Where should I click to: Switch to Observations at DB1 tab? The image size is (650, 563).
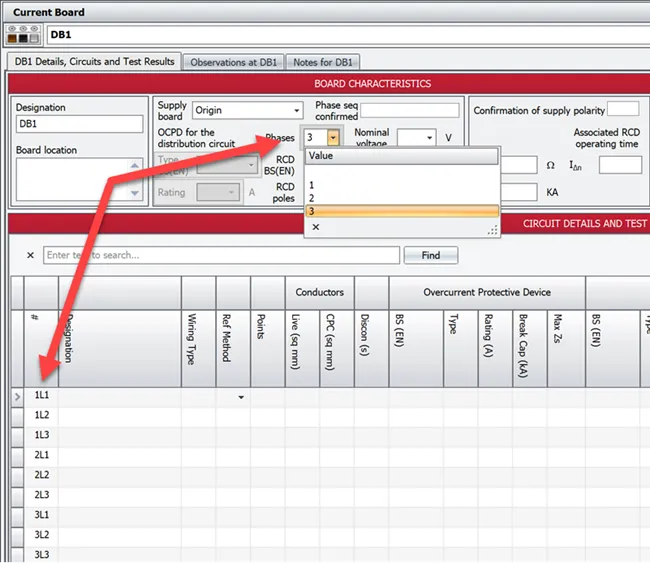point(235,62)
